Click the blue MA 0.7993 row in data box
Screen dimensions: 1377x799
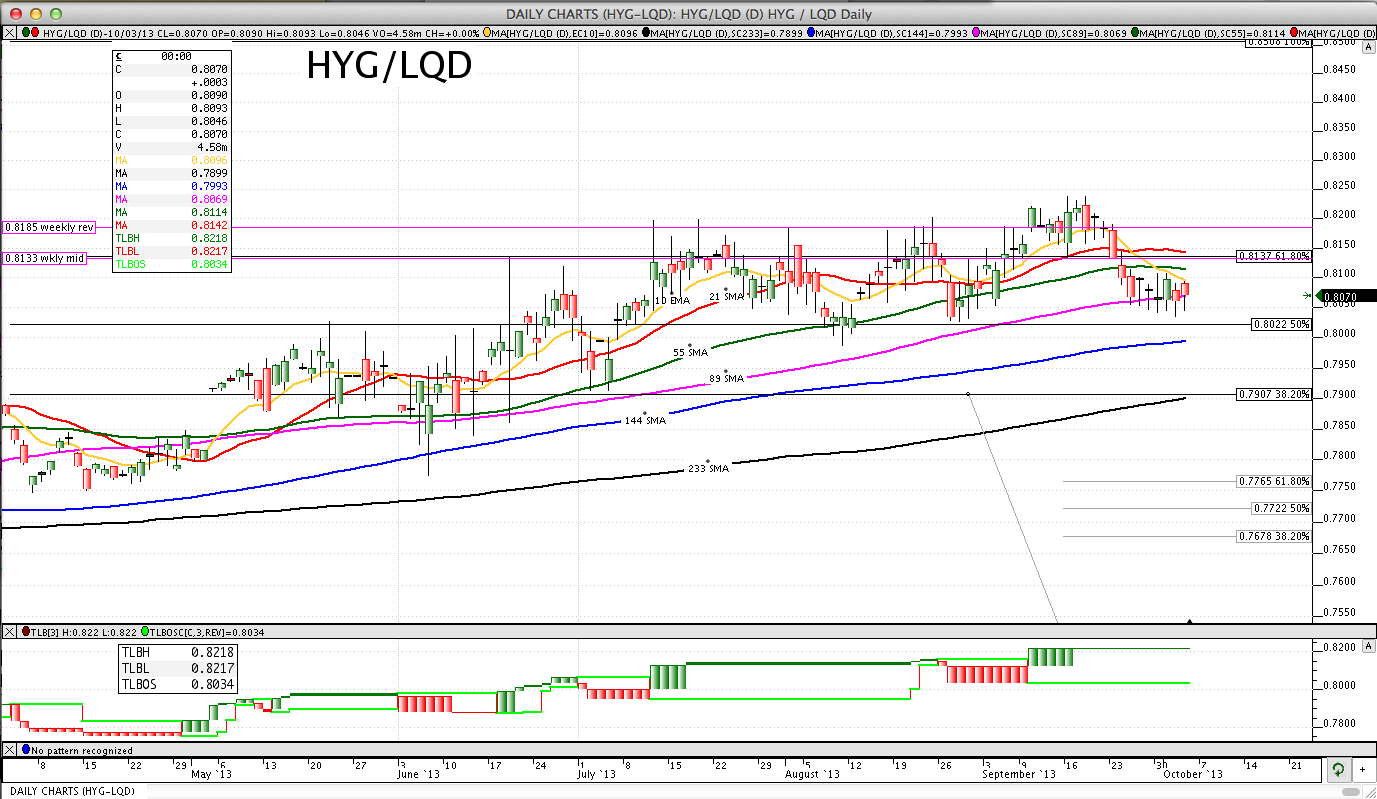(171, 186)
